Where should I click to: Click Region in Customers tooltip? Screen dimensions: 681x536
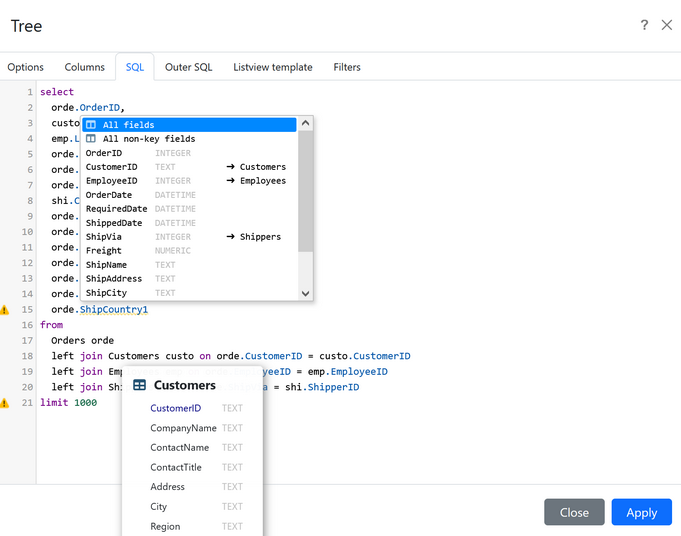[x=165, y=526]
